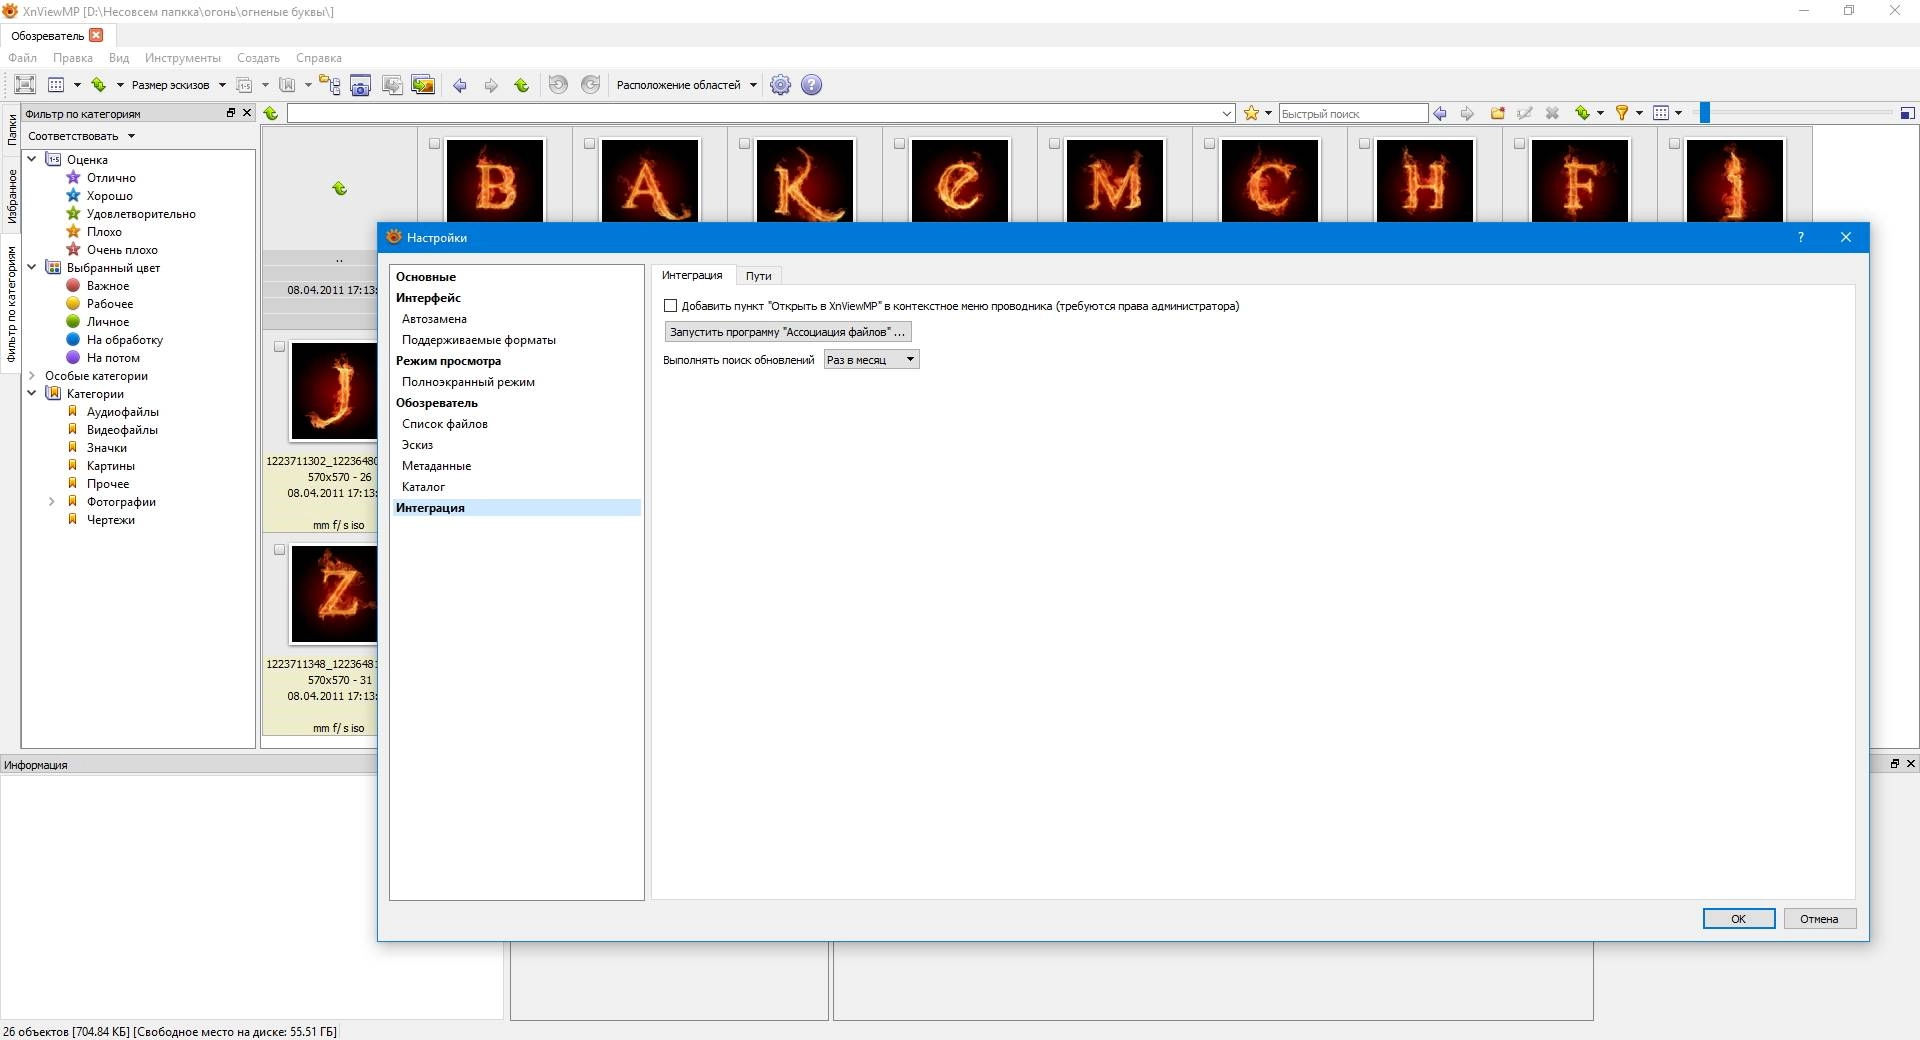Click 'Запустить программу Ассоциация файлов' button
Viewport: 1920px width, 1040px height.
point(788,332)
